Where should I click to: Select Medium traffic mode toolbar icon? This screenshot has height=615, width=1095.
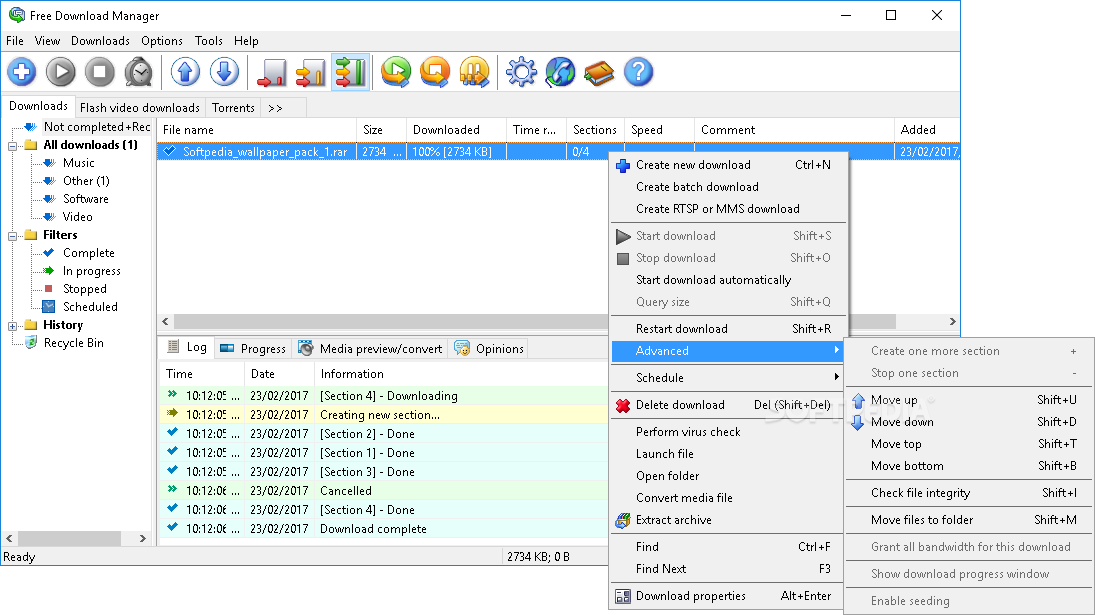311,72
